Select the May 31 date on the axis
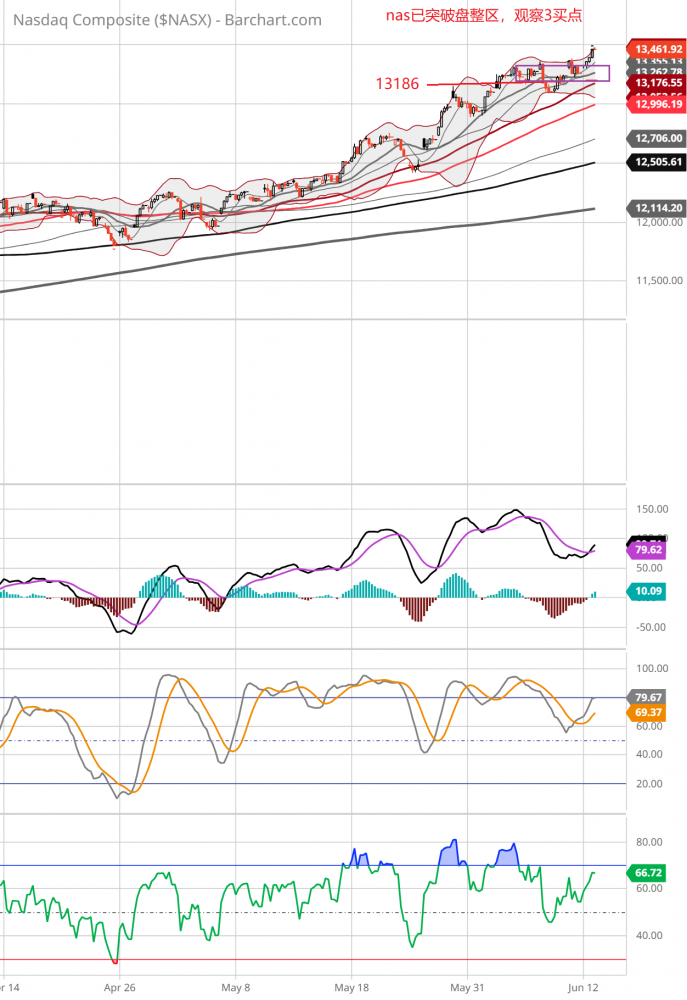 [x=467, y=986]
